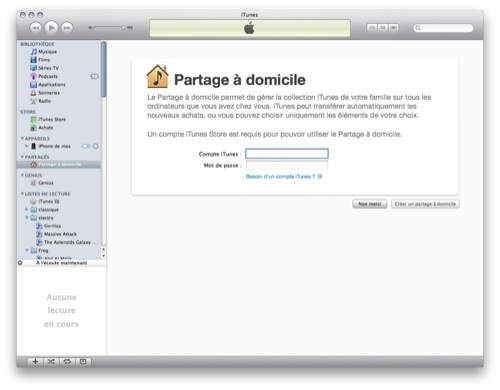
Task: Click the Partage à domicile house icon
Action: coord(158,76)
